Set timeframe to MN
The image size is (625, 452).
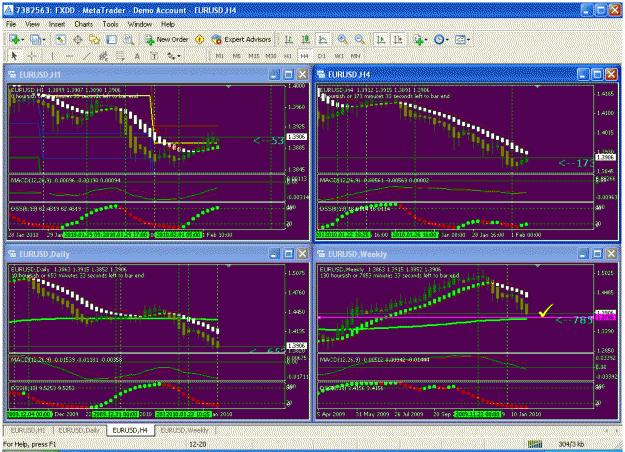(356, 56)
